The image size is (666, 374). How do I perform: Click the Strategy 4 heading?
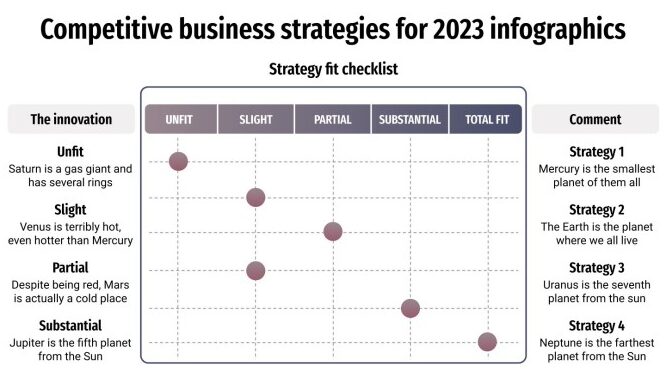click(x=596, y=326)
